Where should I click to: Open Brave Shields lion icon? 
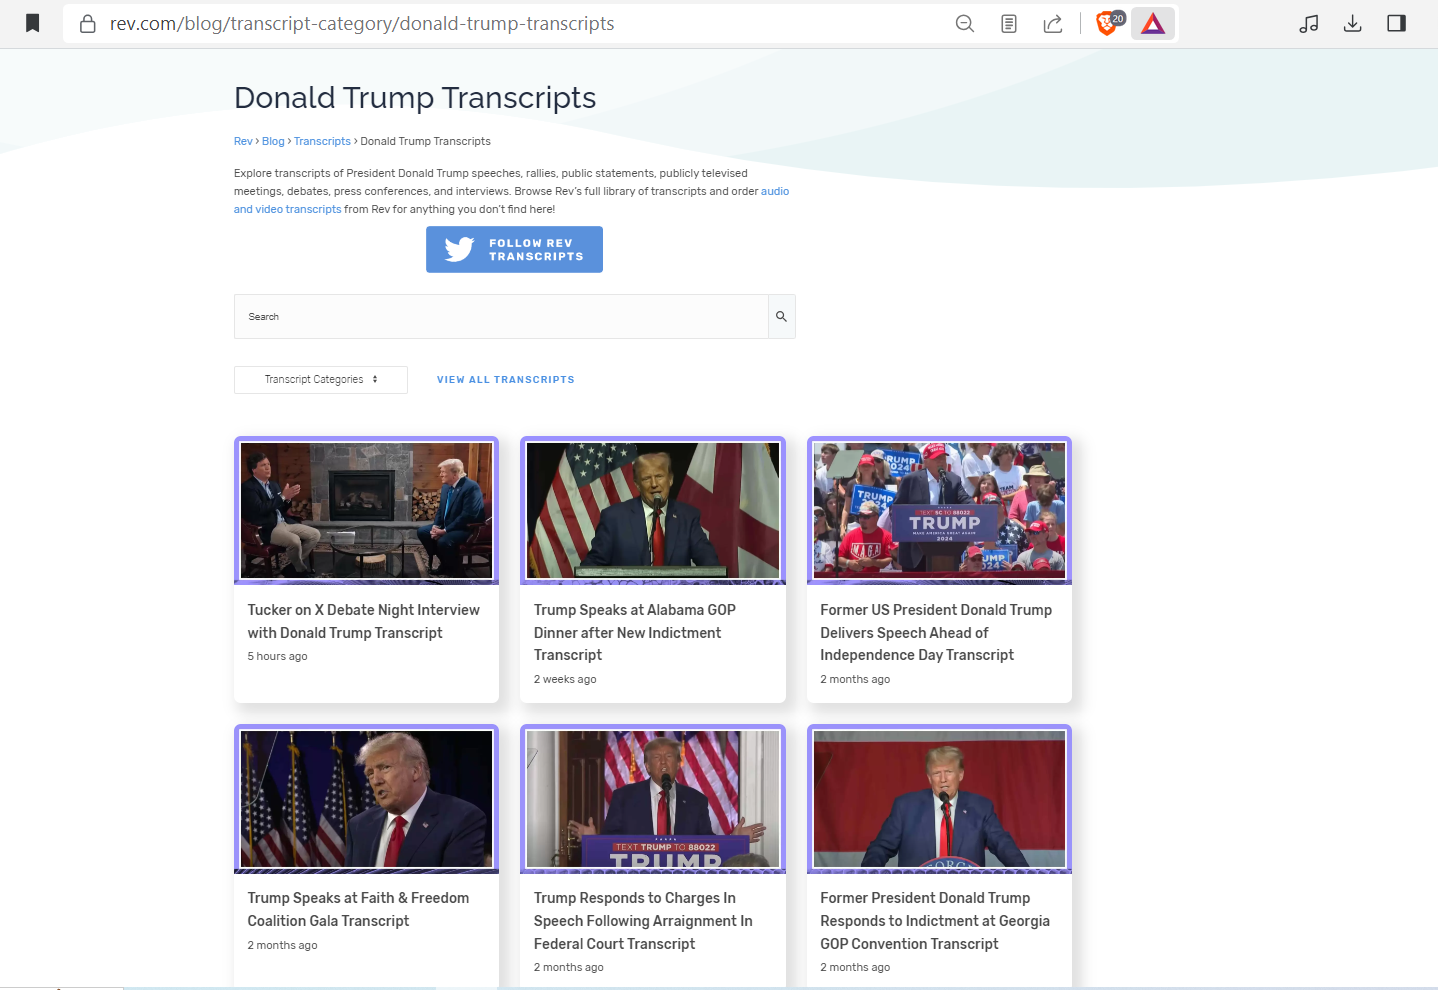[x=1109, y=23]
